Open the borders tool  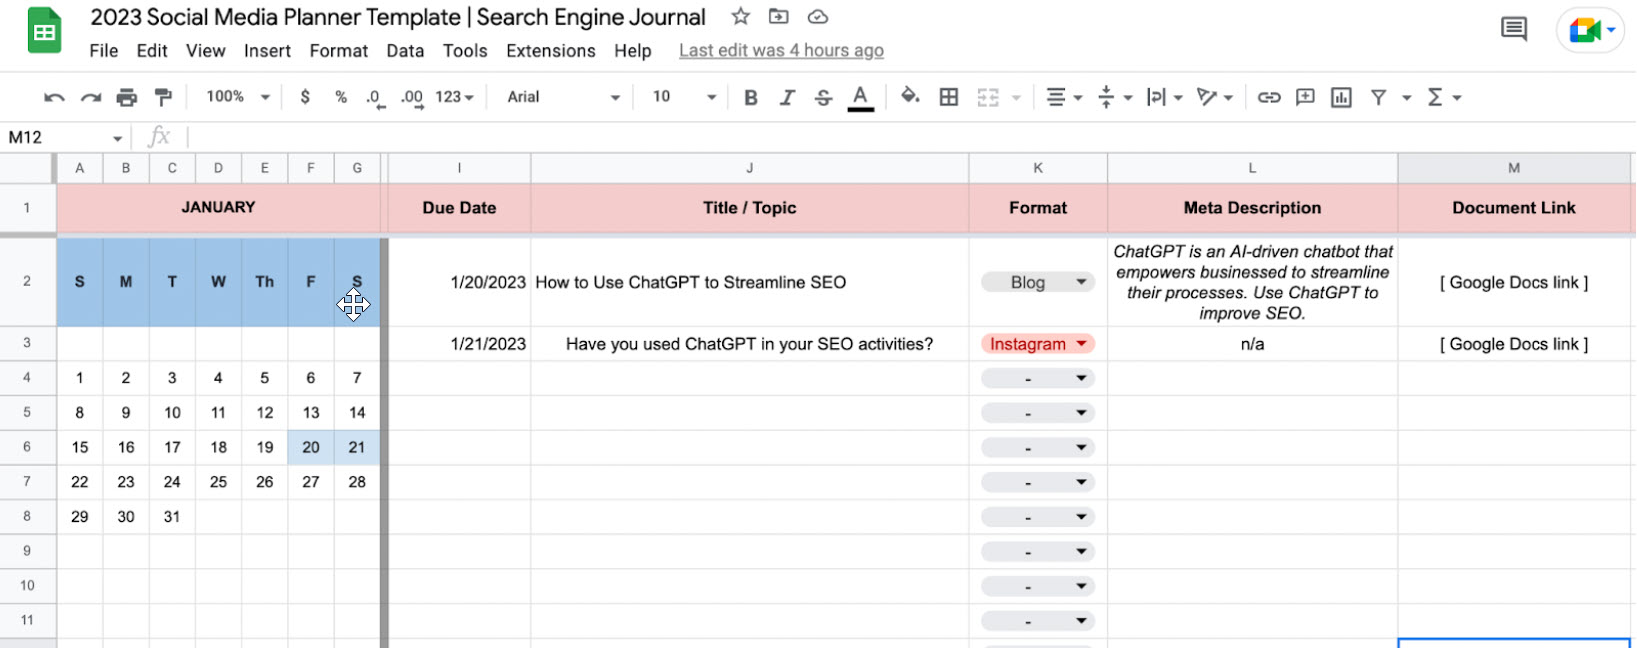949,97
